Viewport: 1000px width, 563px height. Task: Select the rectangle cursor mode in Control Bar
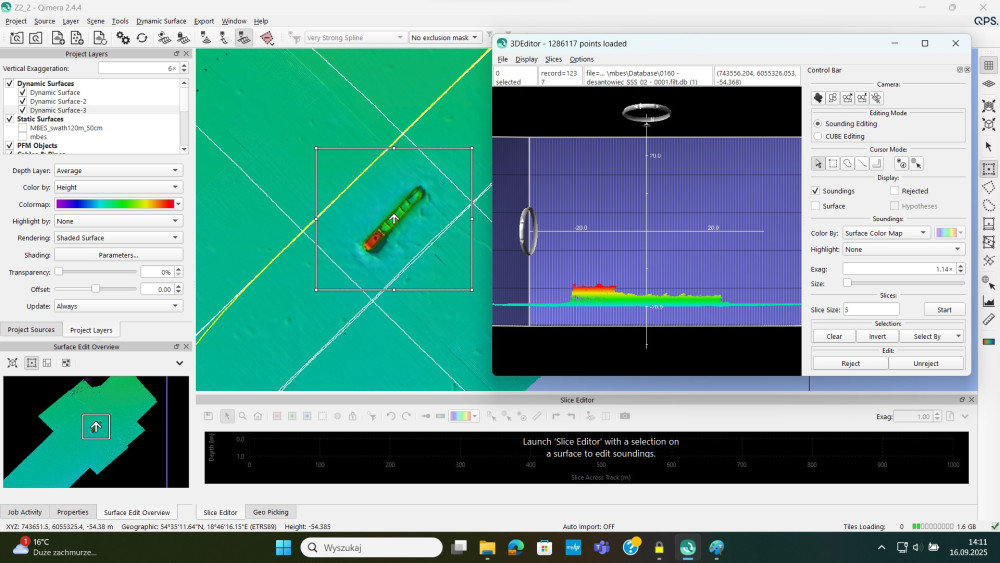[832, 163]
